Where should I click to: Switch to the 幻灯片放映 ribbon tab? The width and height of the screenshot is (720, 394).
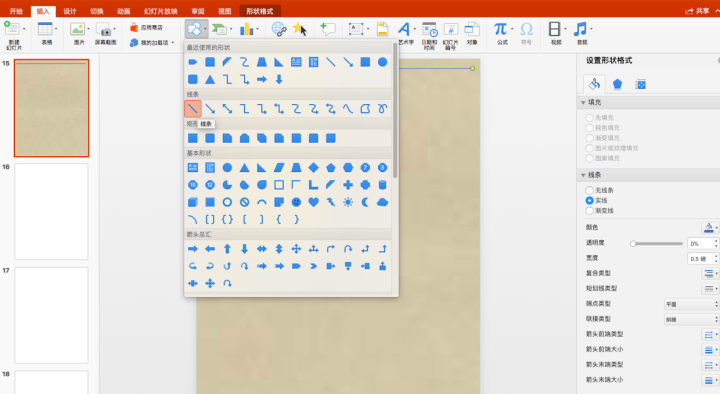click(x=160, y=11)
